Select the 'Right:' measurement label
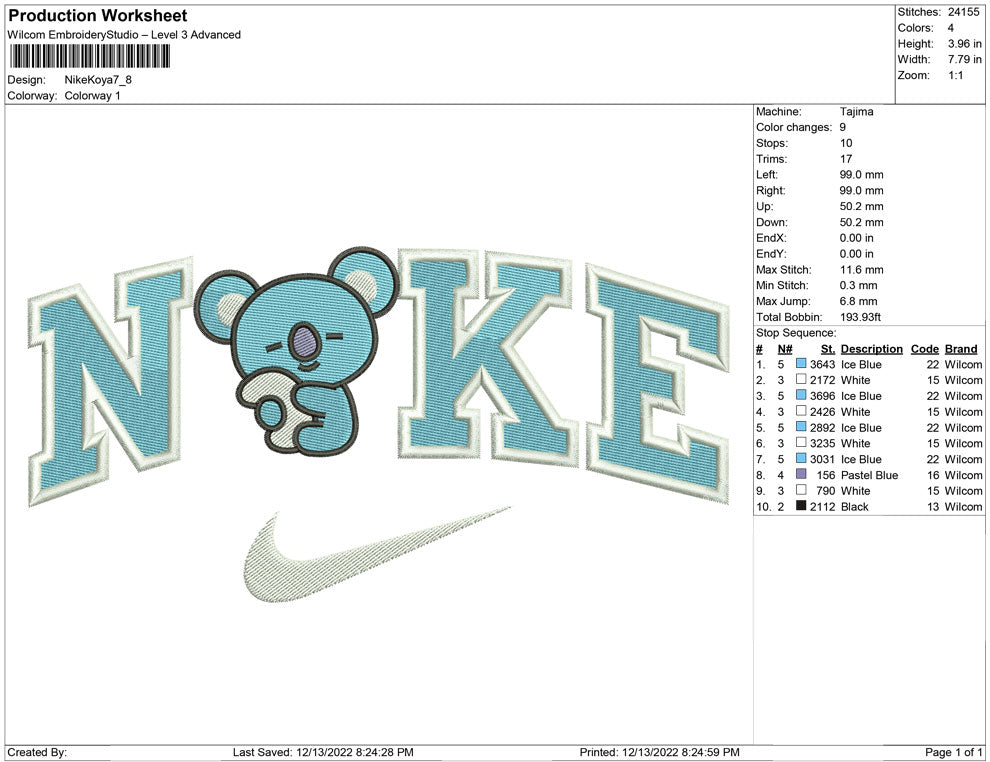 pyautogui.click(x=771, y=191)
